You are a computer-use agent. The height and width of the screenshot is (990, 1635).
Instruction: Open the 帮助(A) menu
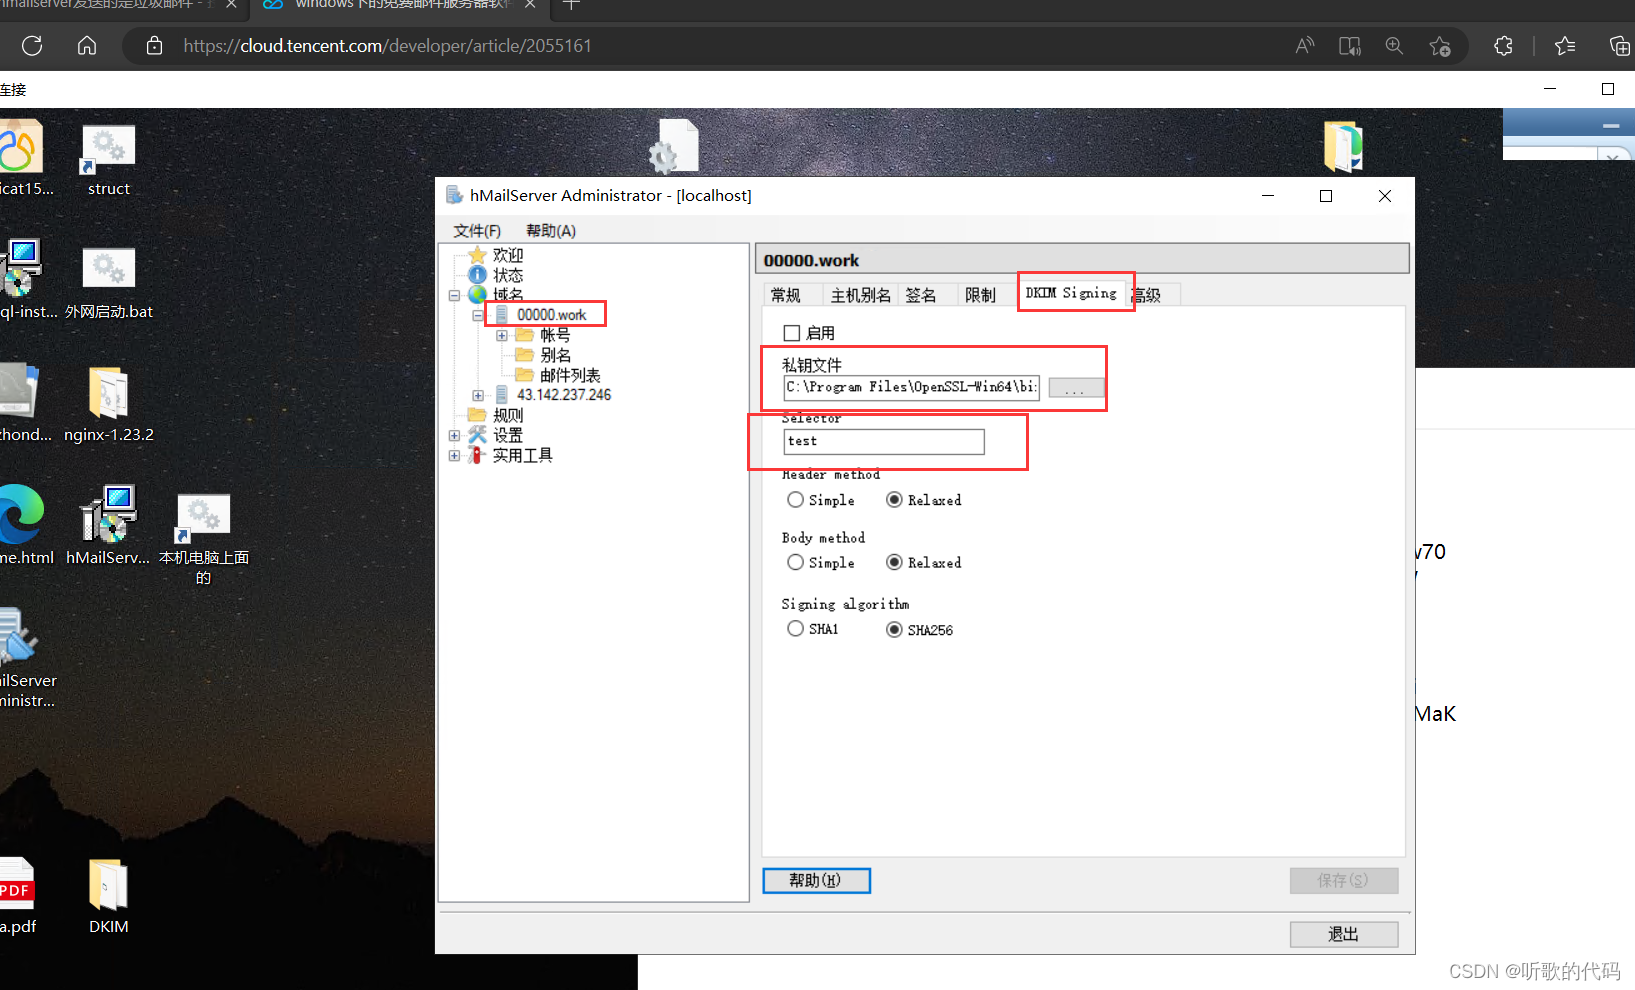pyautogui.click(x=549, y=230)
